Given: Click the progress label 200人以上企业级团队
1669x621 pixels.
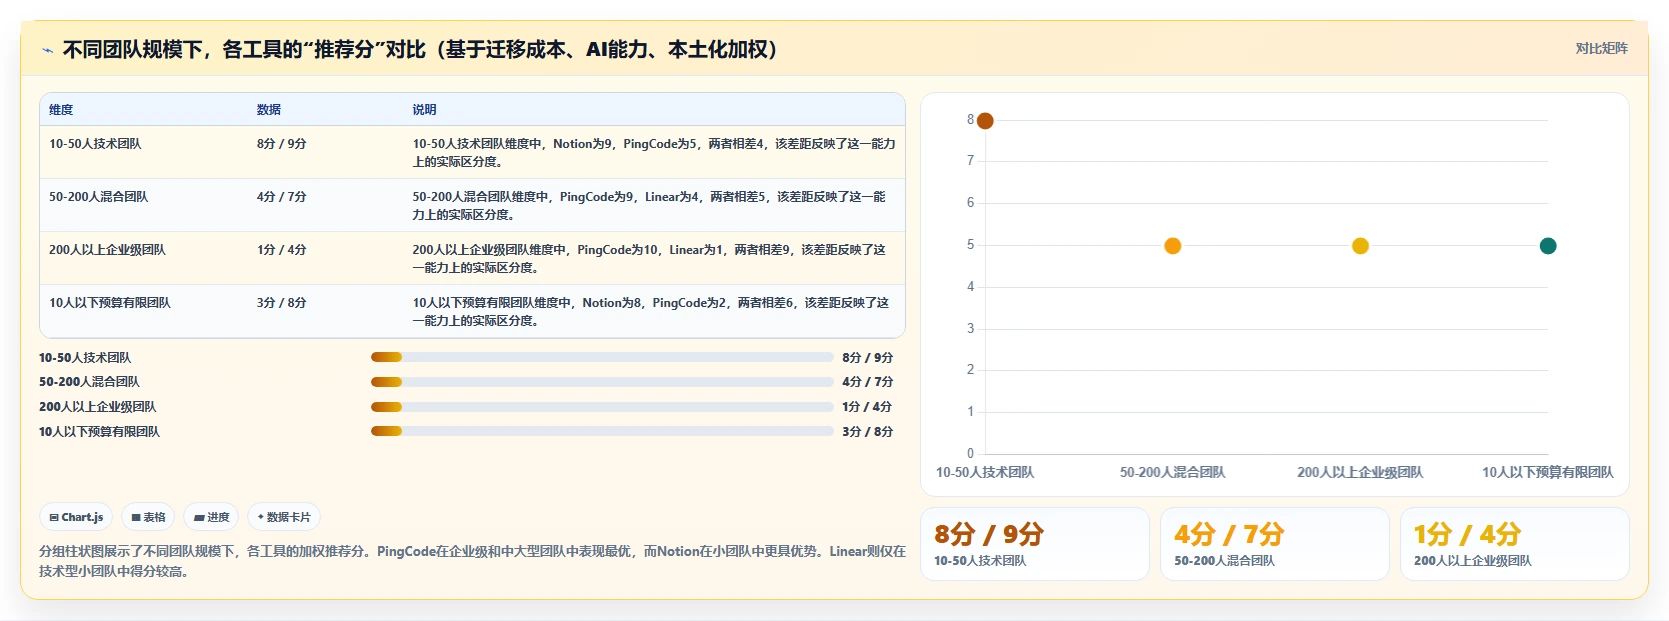Looking at the screenshot, I should pyautogui.click(x=97, y=407).
